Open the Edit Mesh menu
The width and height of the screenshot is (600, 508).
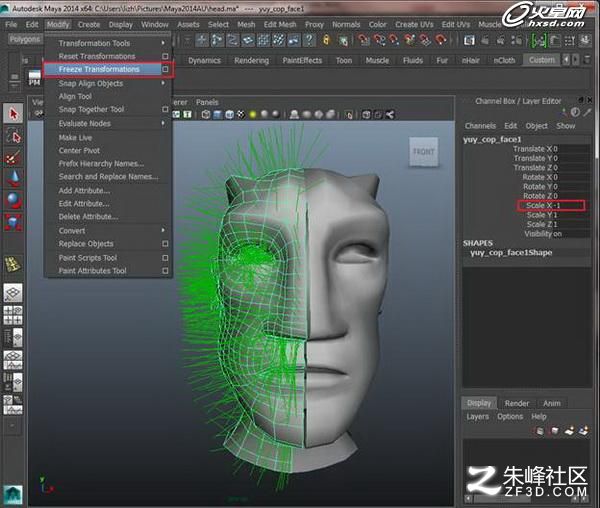click(280, 24)
